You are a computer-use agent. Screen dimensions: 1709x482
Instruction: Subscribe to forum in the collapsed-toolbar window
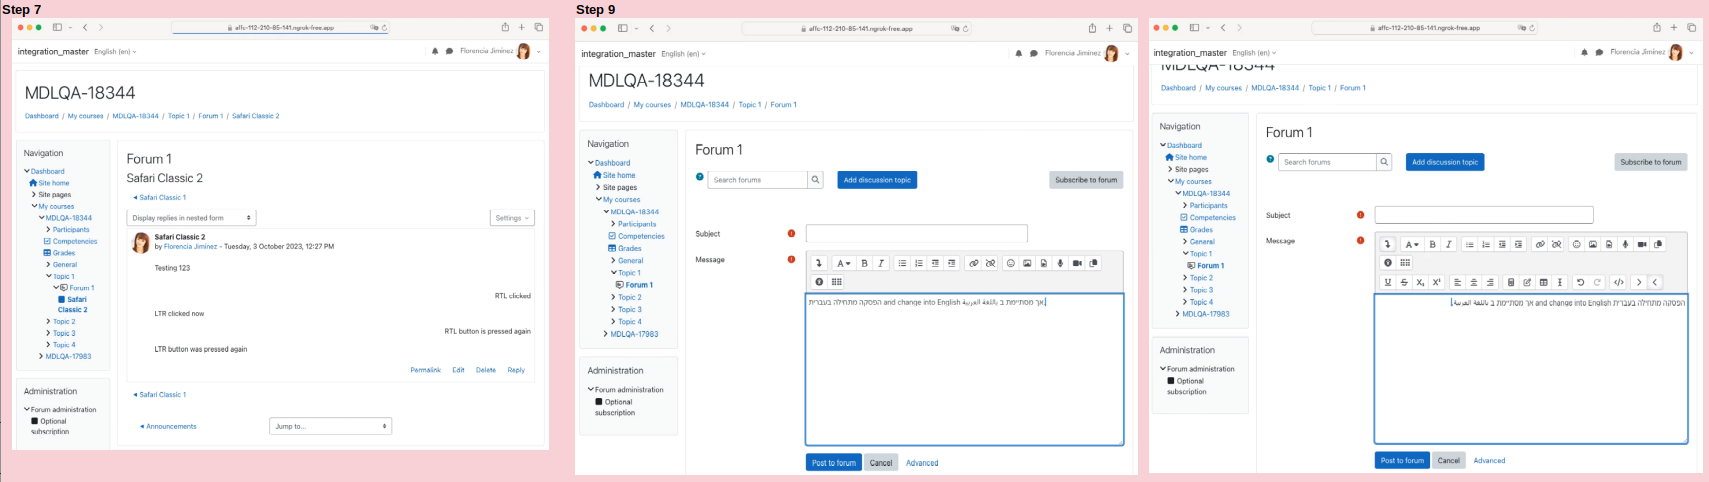1086,180
